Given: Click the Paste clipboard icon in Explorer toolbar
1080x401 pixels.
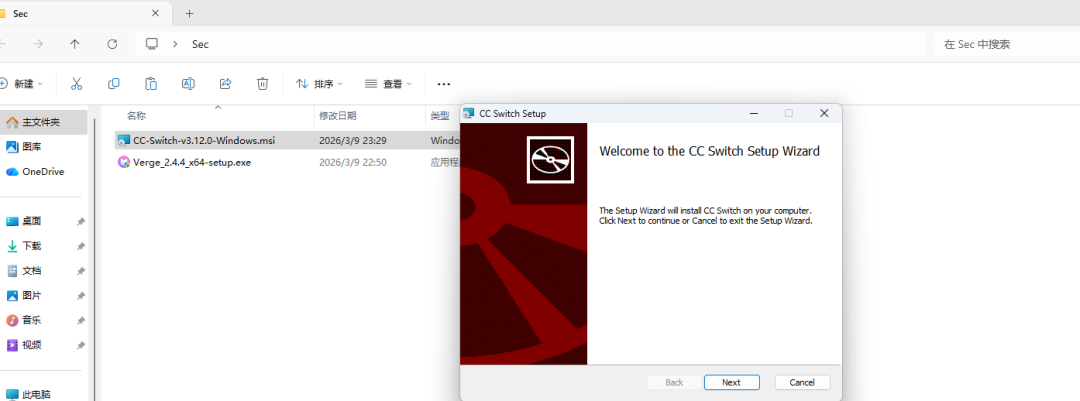Looking at the screenshot, I should 151,83.
